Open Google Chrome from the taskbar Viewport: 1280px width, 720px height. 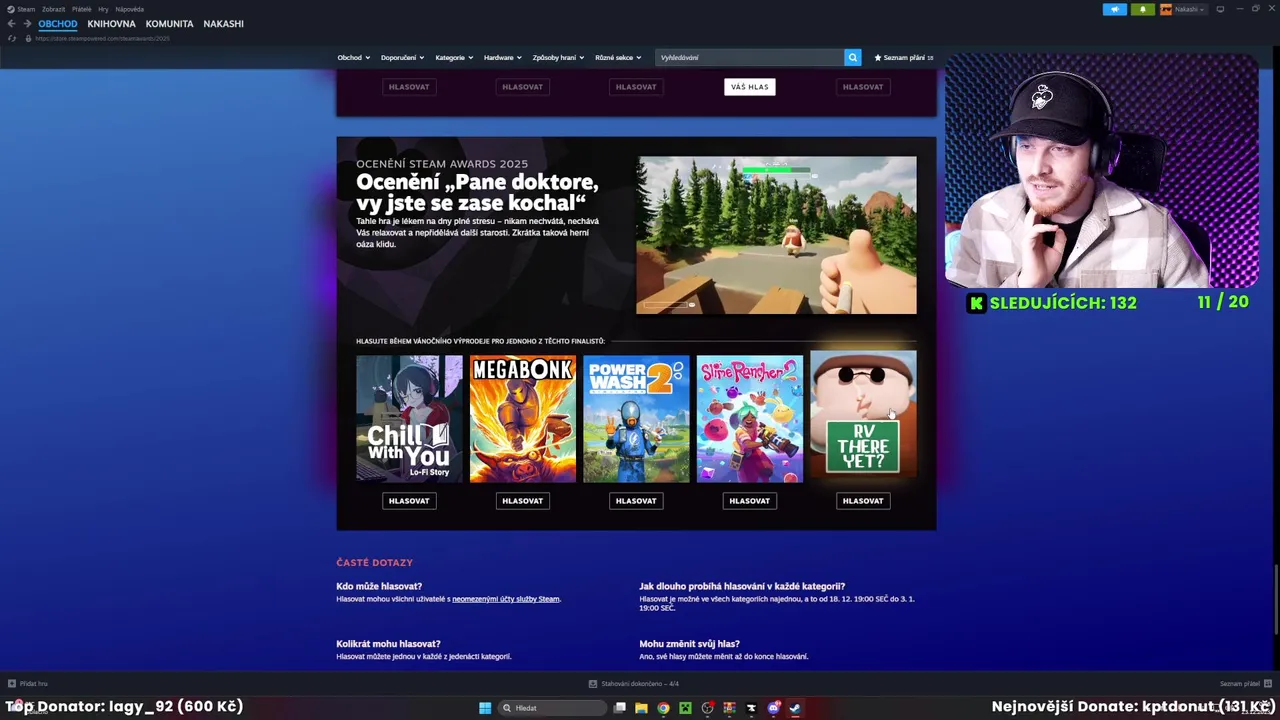coord(663,708)
